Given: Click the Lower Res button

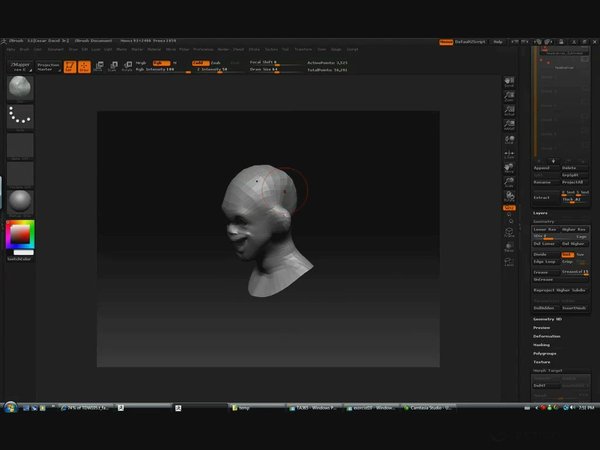Looking at the screenshot, I should pos(546,230).
